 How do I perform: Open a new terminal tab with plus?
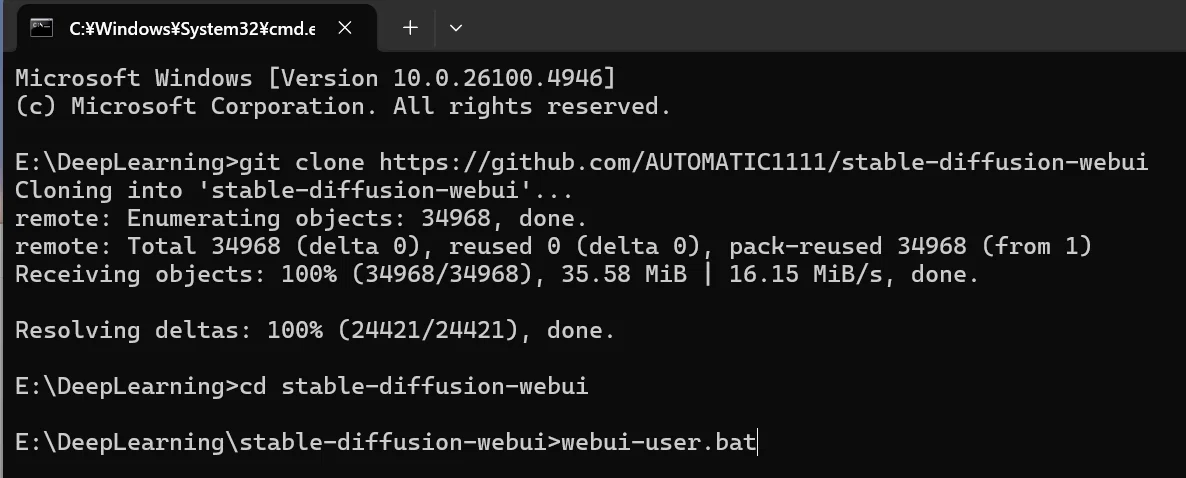(x=410, y=28)
